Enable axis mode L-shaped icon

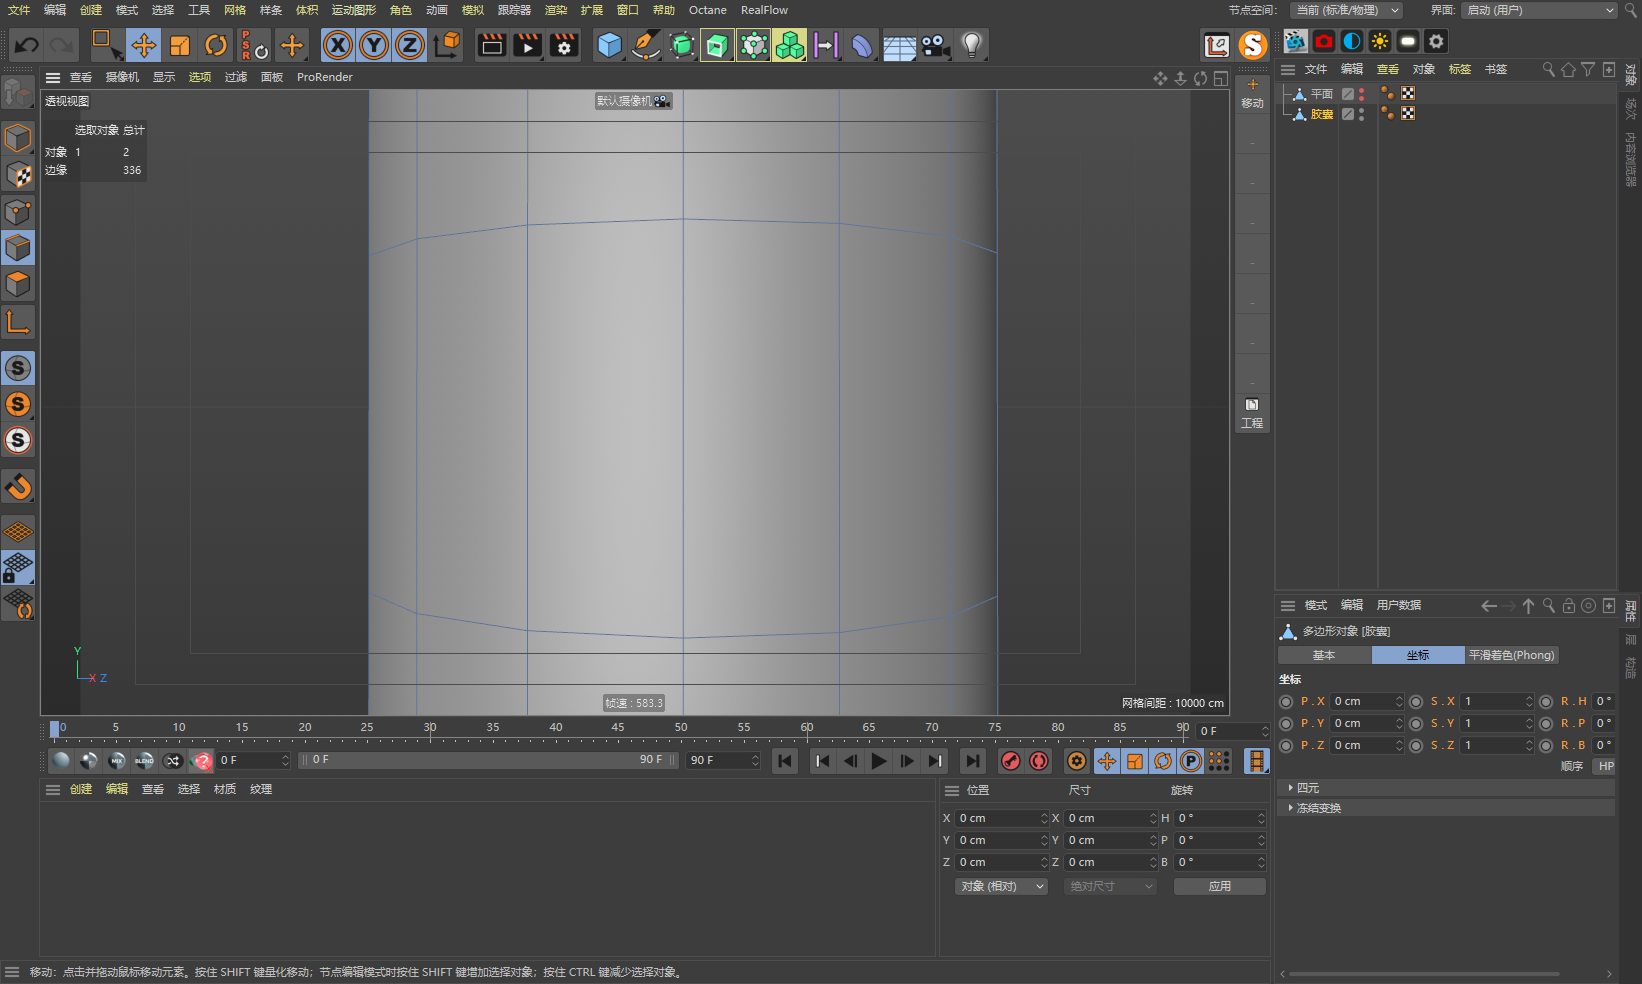[x=18, y=322]
